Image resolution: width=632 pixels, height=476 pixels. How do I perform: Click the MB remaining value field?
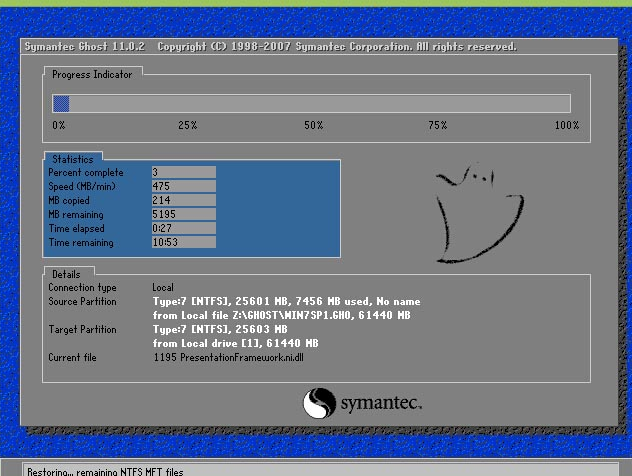point(183,214)
